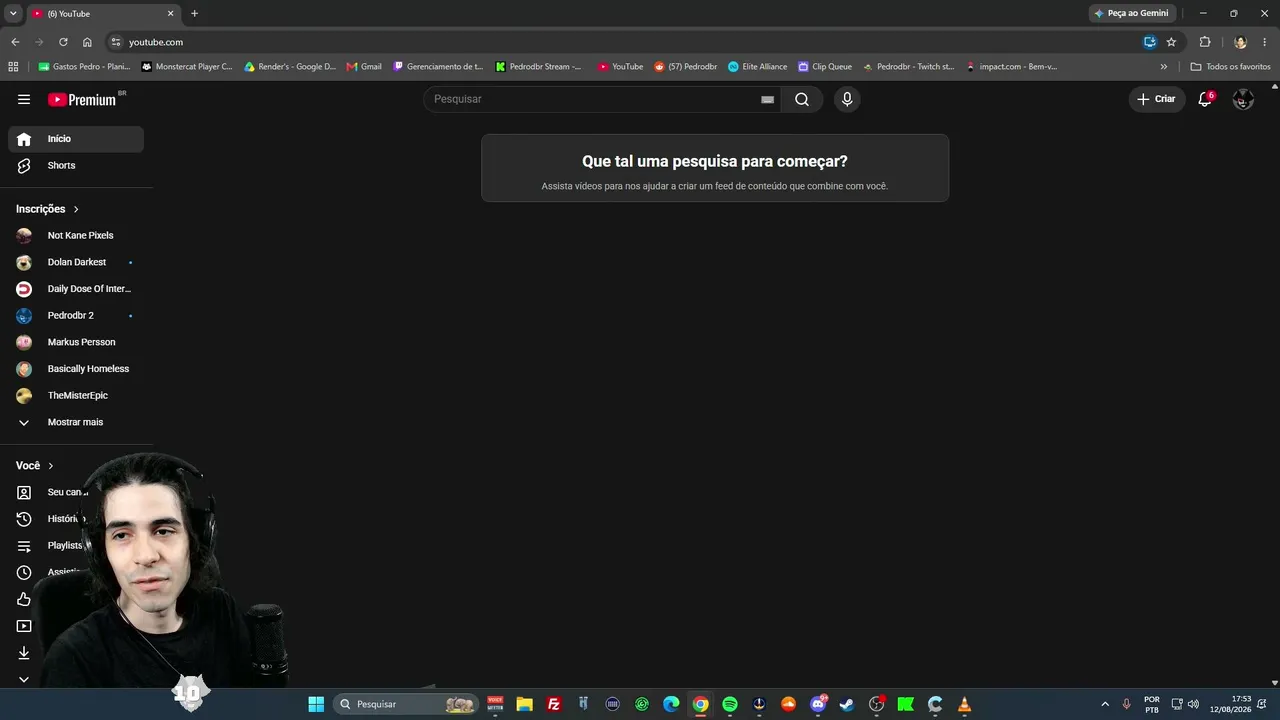Open downloads arrow icon in sidebar
The height and width of the screenshot is (720, 1280).
(x=24, y=653)
